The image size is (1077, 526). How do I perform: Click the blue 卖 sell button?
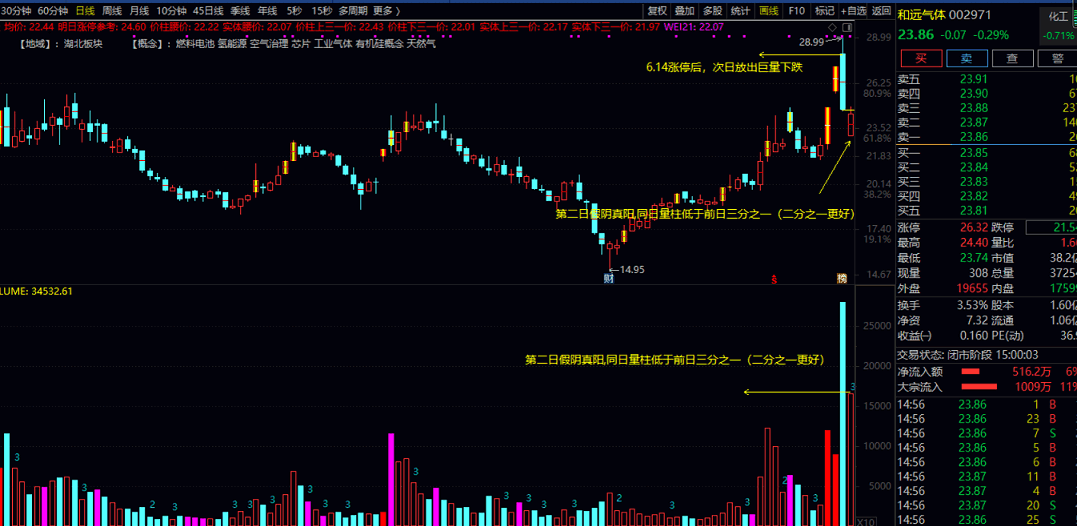pos(966,58)
